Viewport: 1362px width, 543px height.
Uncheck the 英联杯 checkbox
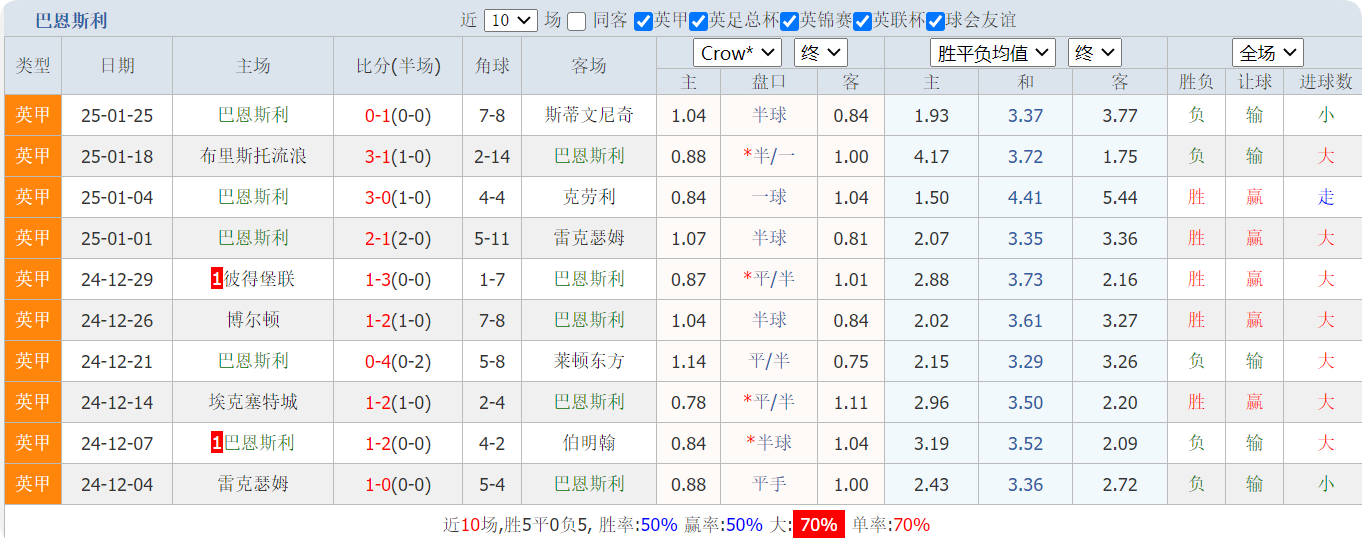tap(863, 21)
